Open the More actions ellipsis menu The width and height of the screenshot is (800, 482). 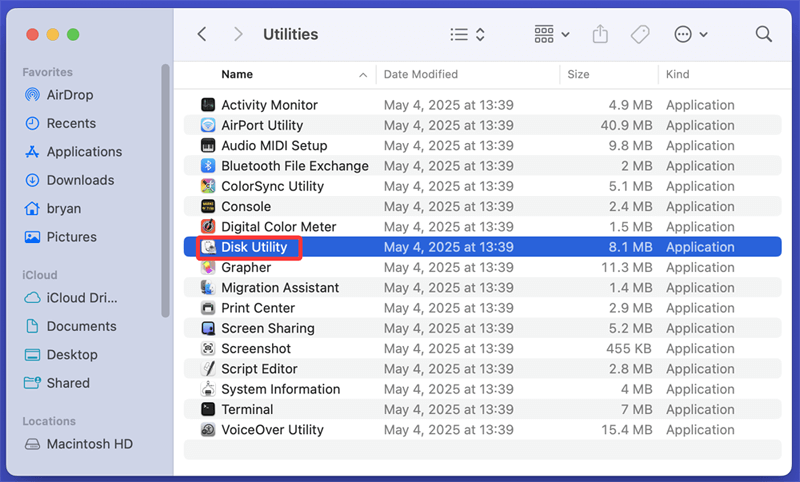[691, 34]
